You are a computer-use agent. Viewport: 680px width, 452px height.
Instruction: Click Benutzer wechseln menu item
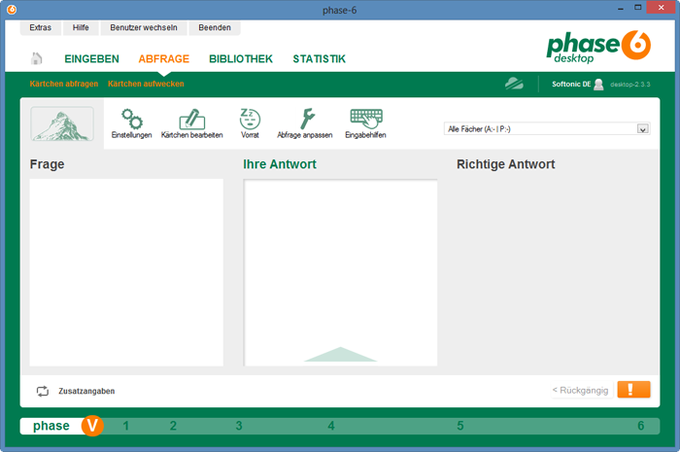coord(144,28)
